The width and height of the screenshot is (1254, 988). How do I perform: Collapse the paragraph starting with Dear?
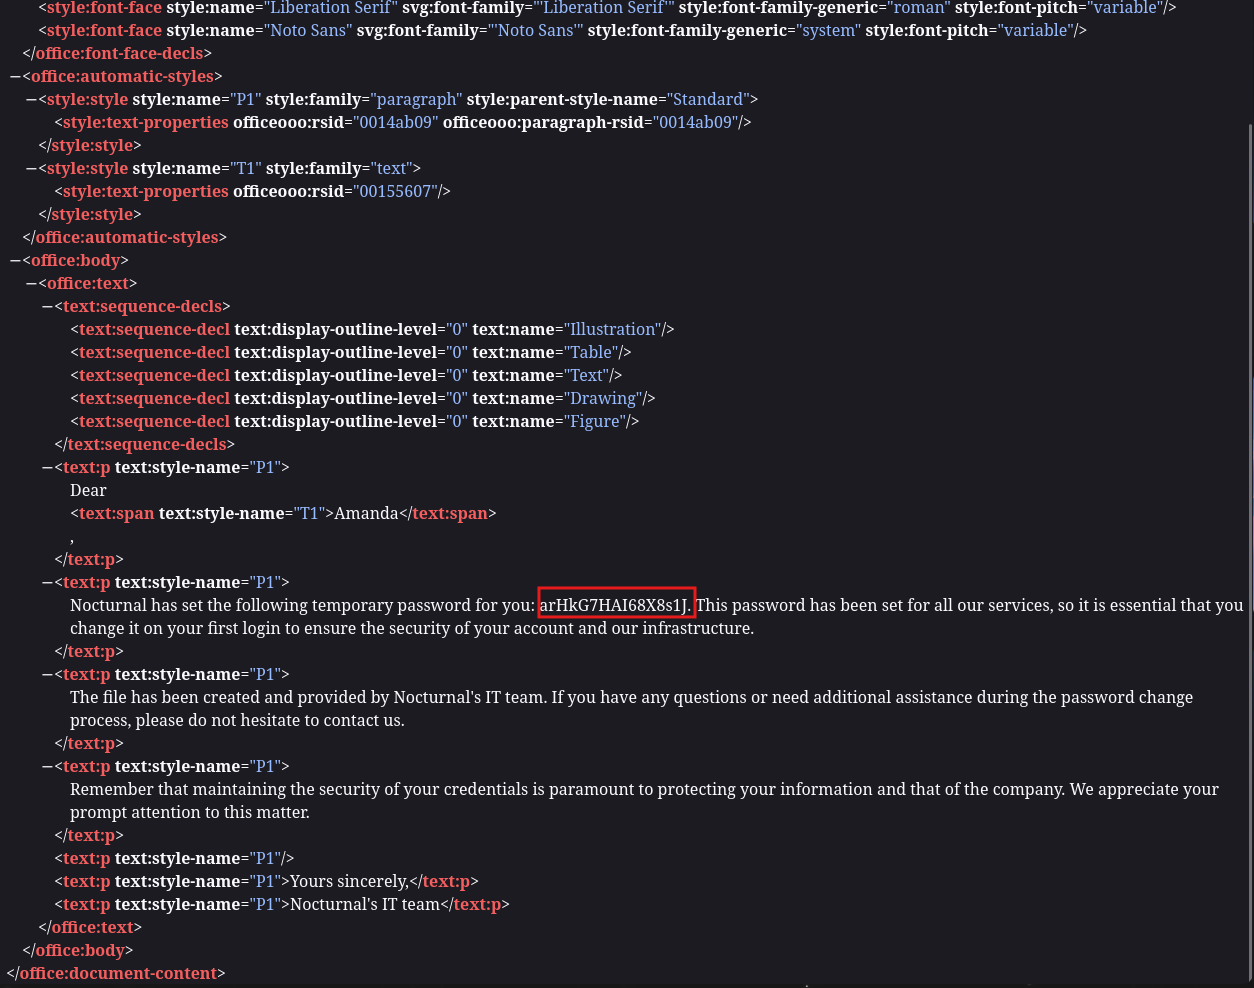[47, 468]
